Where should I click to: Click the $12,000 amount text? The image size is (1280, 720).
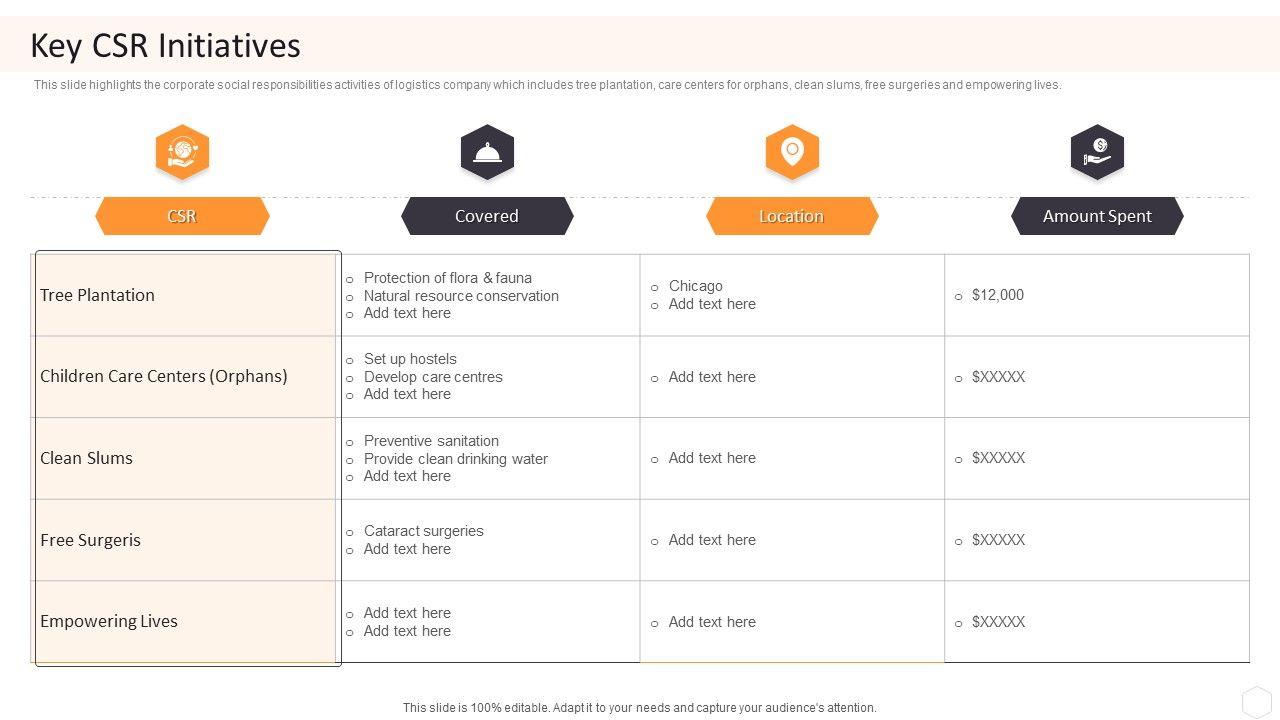pyautogui.click(x=997, y=295)
